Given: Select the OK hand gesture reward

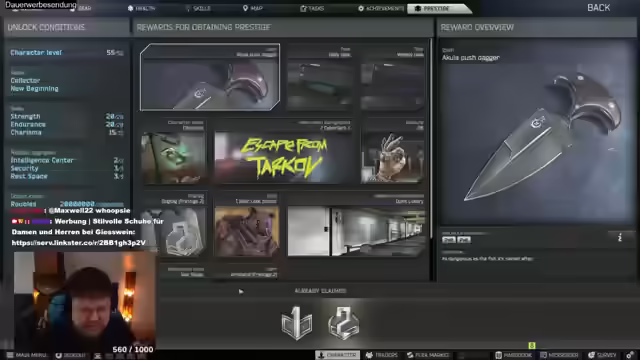Looking at the screenshot, I should (x=392, y=151).
